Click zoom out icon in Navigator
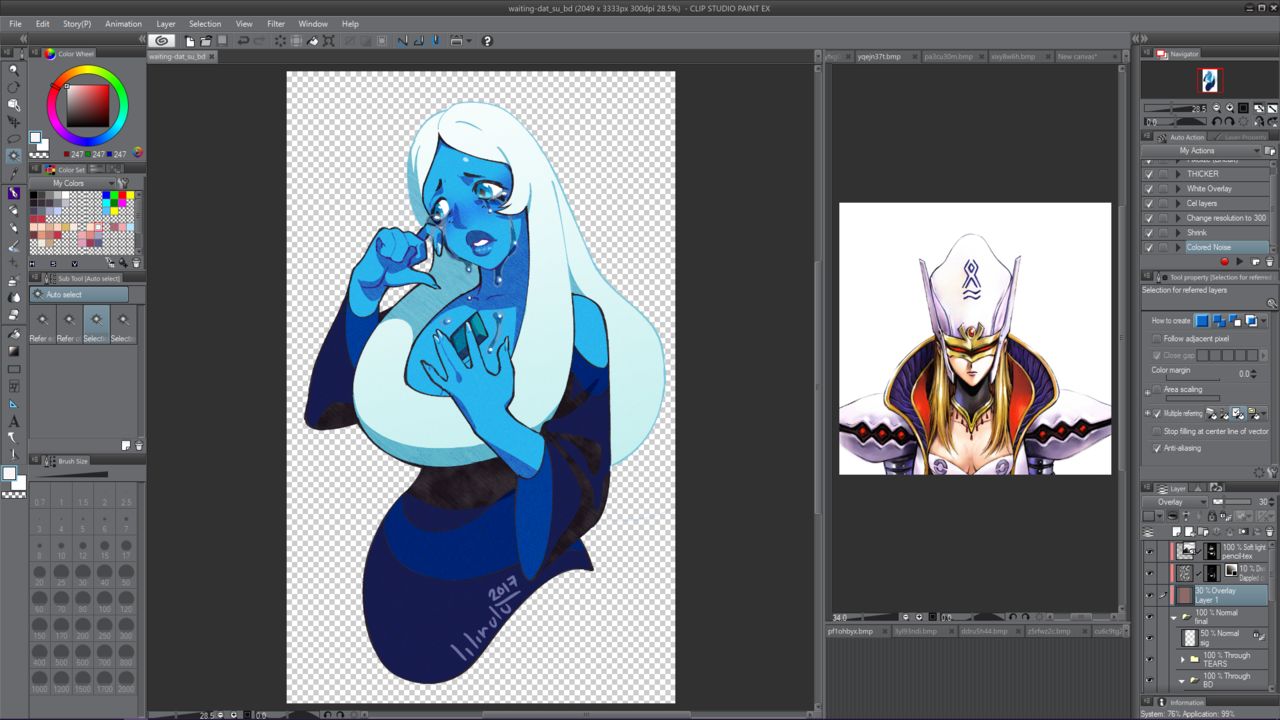This screenshot has width=1280, height=720. [1216, 108]
